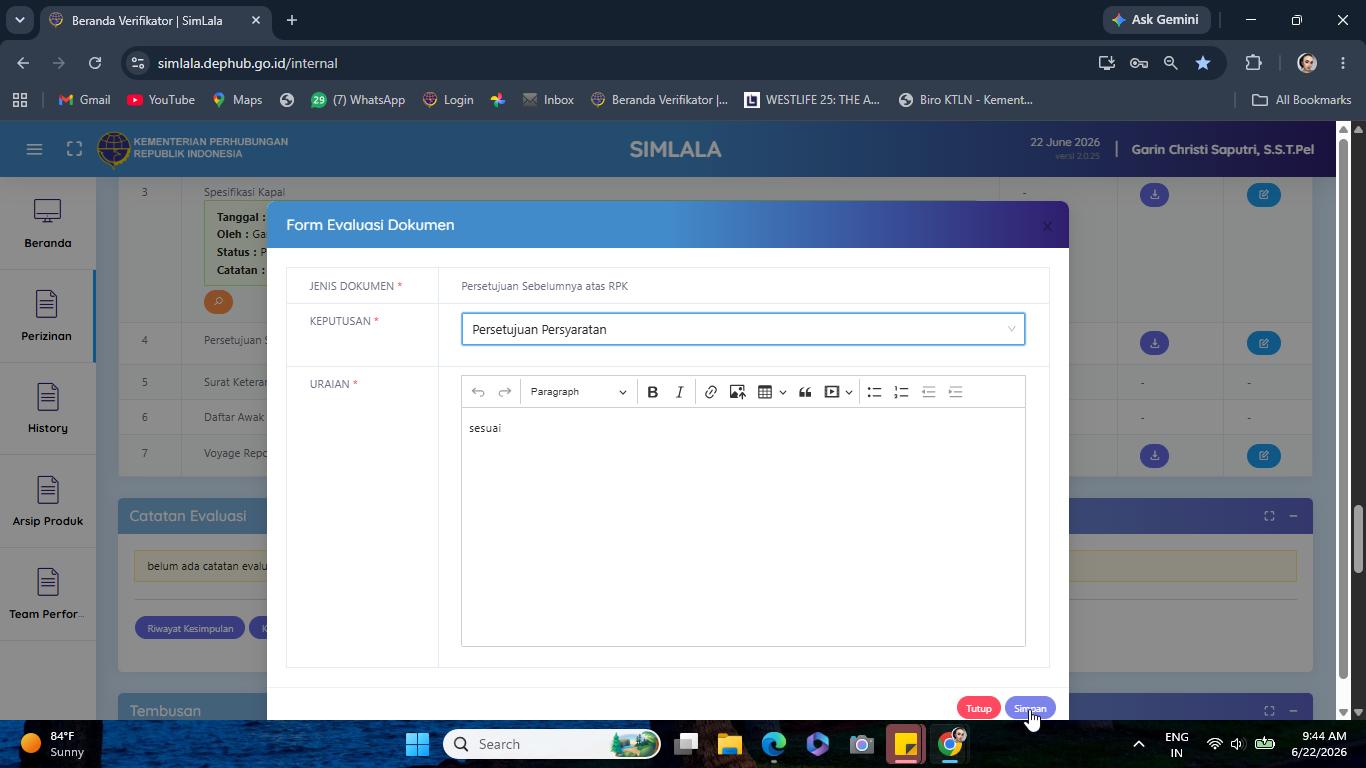Click edit icon for Voyage Report row

[x=1263, y=455]
